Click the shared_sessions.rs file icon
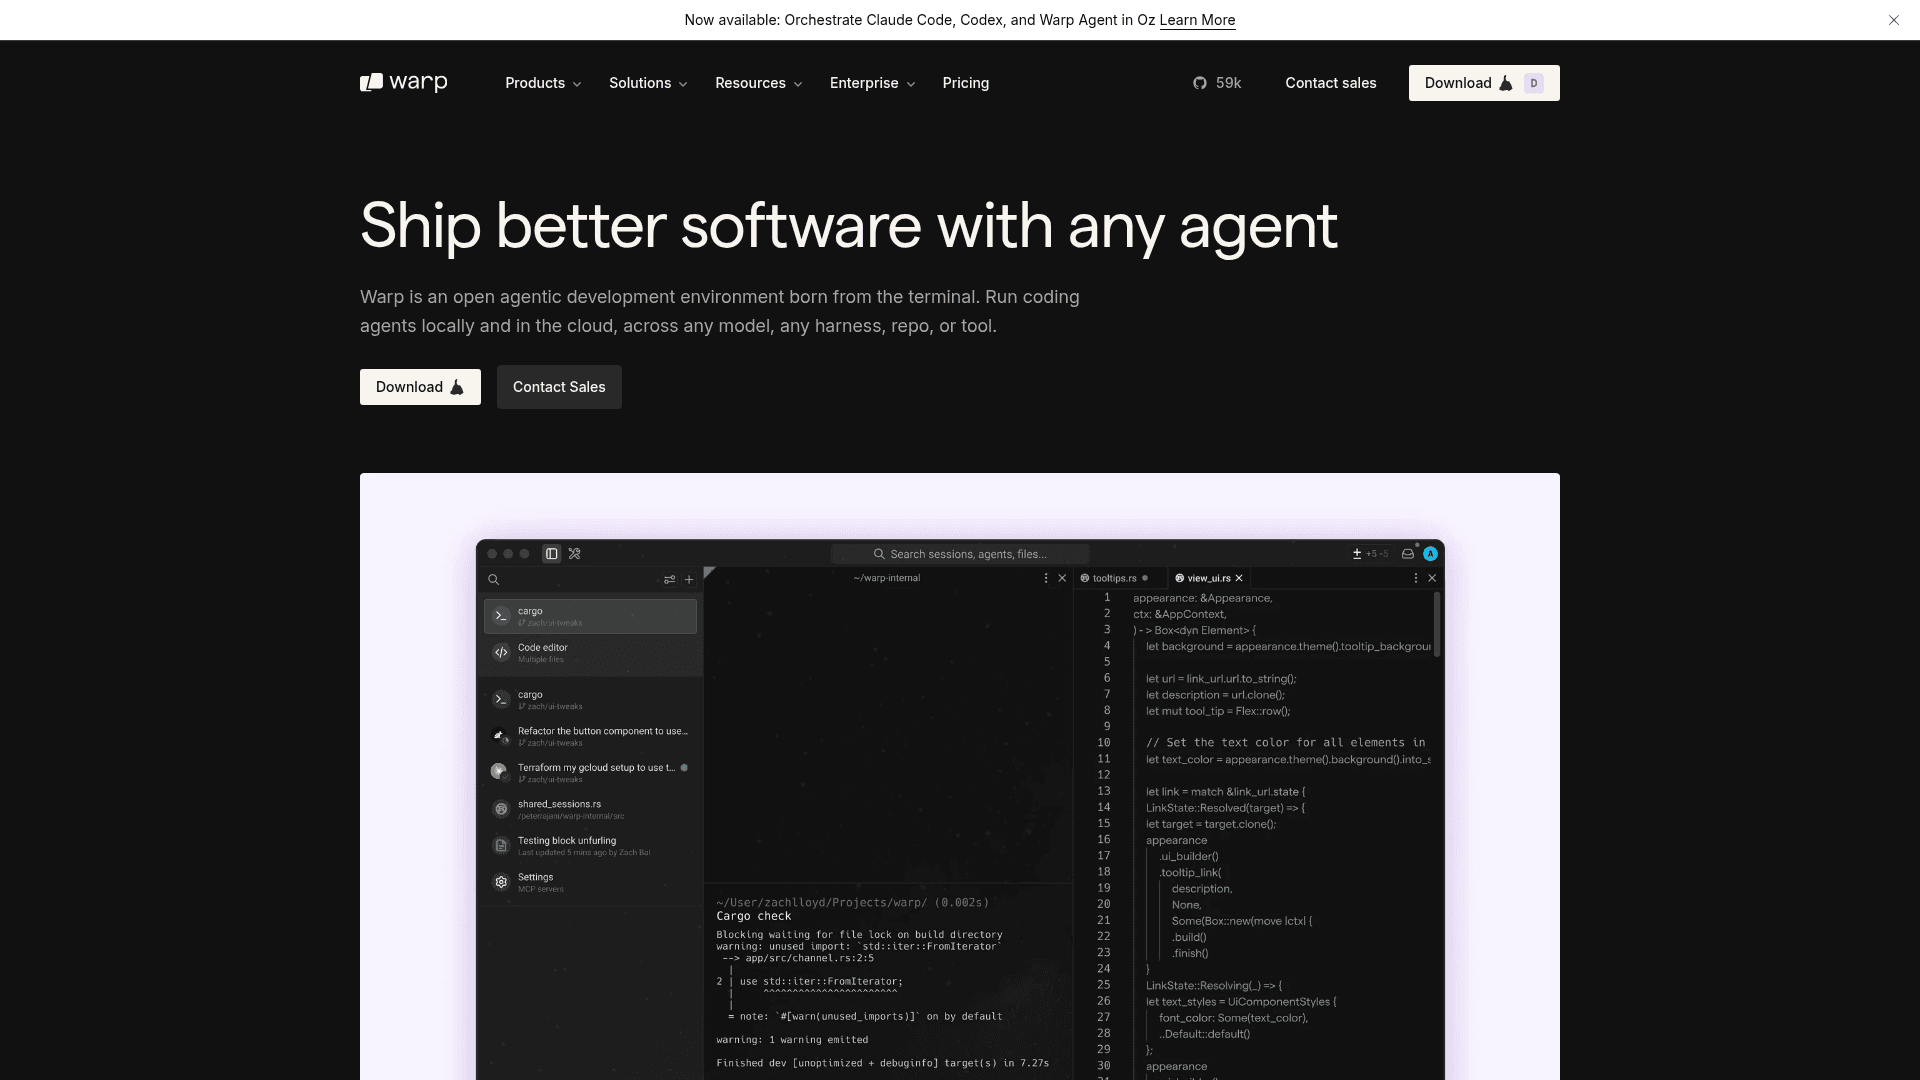The width and height of the screenshot is (1920, 1080). (x=502, y=809)
